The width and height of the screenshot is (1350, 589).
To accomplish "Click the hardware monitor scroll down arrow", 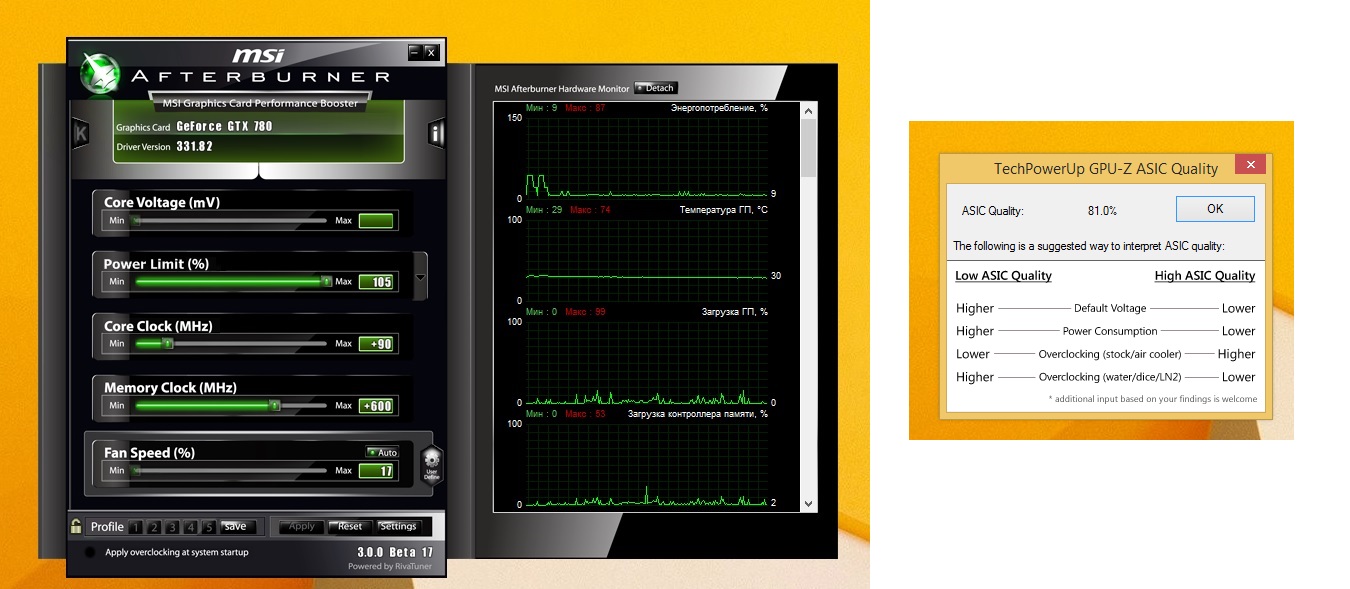I will (809, 504).
